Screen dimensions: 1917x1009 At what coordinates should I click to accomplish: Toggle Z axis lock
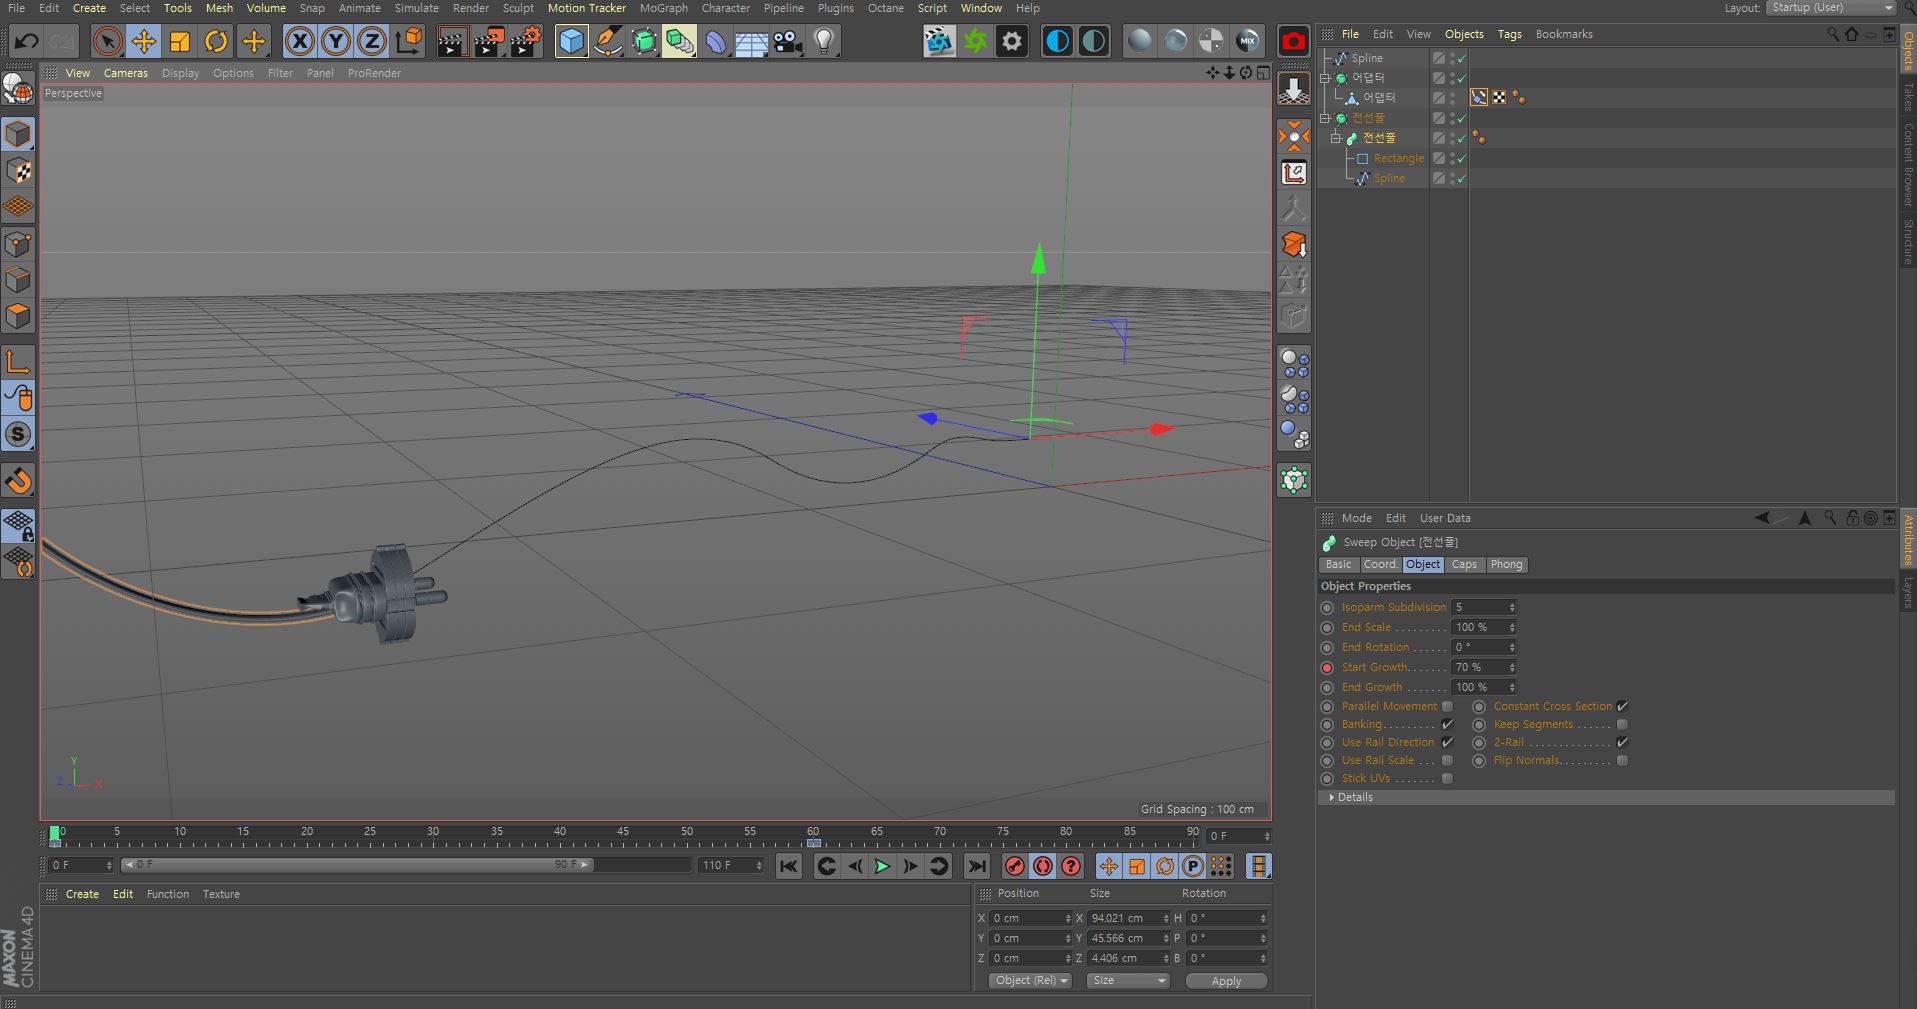372,41
